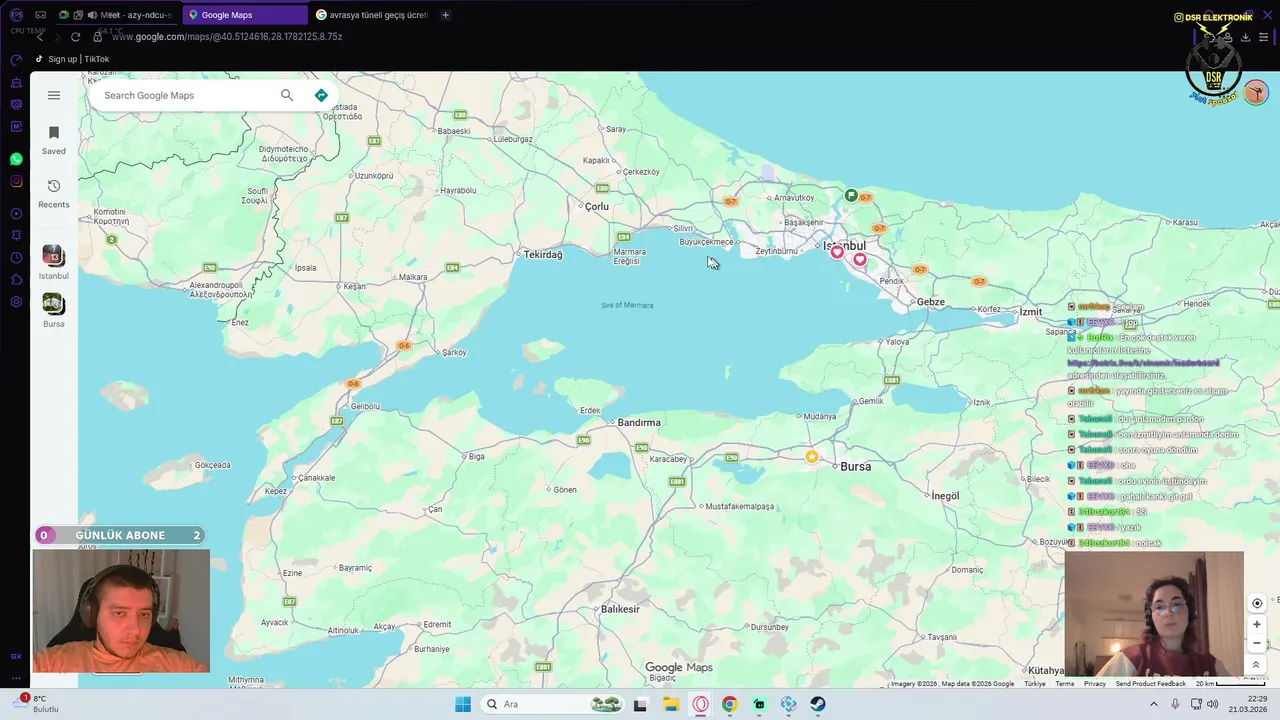Image resolution: width=1280 pixels, height=720 pixels.
Task: Click the green flag marker near Arnavutköy
Action: pos(851,195)
